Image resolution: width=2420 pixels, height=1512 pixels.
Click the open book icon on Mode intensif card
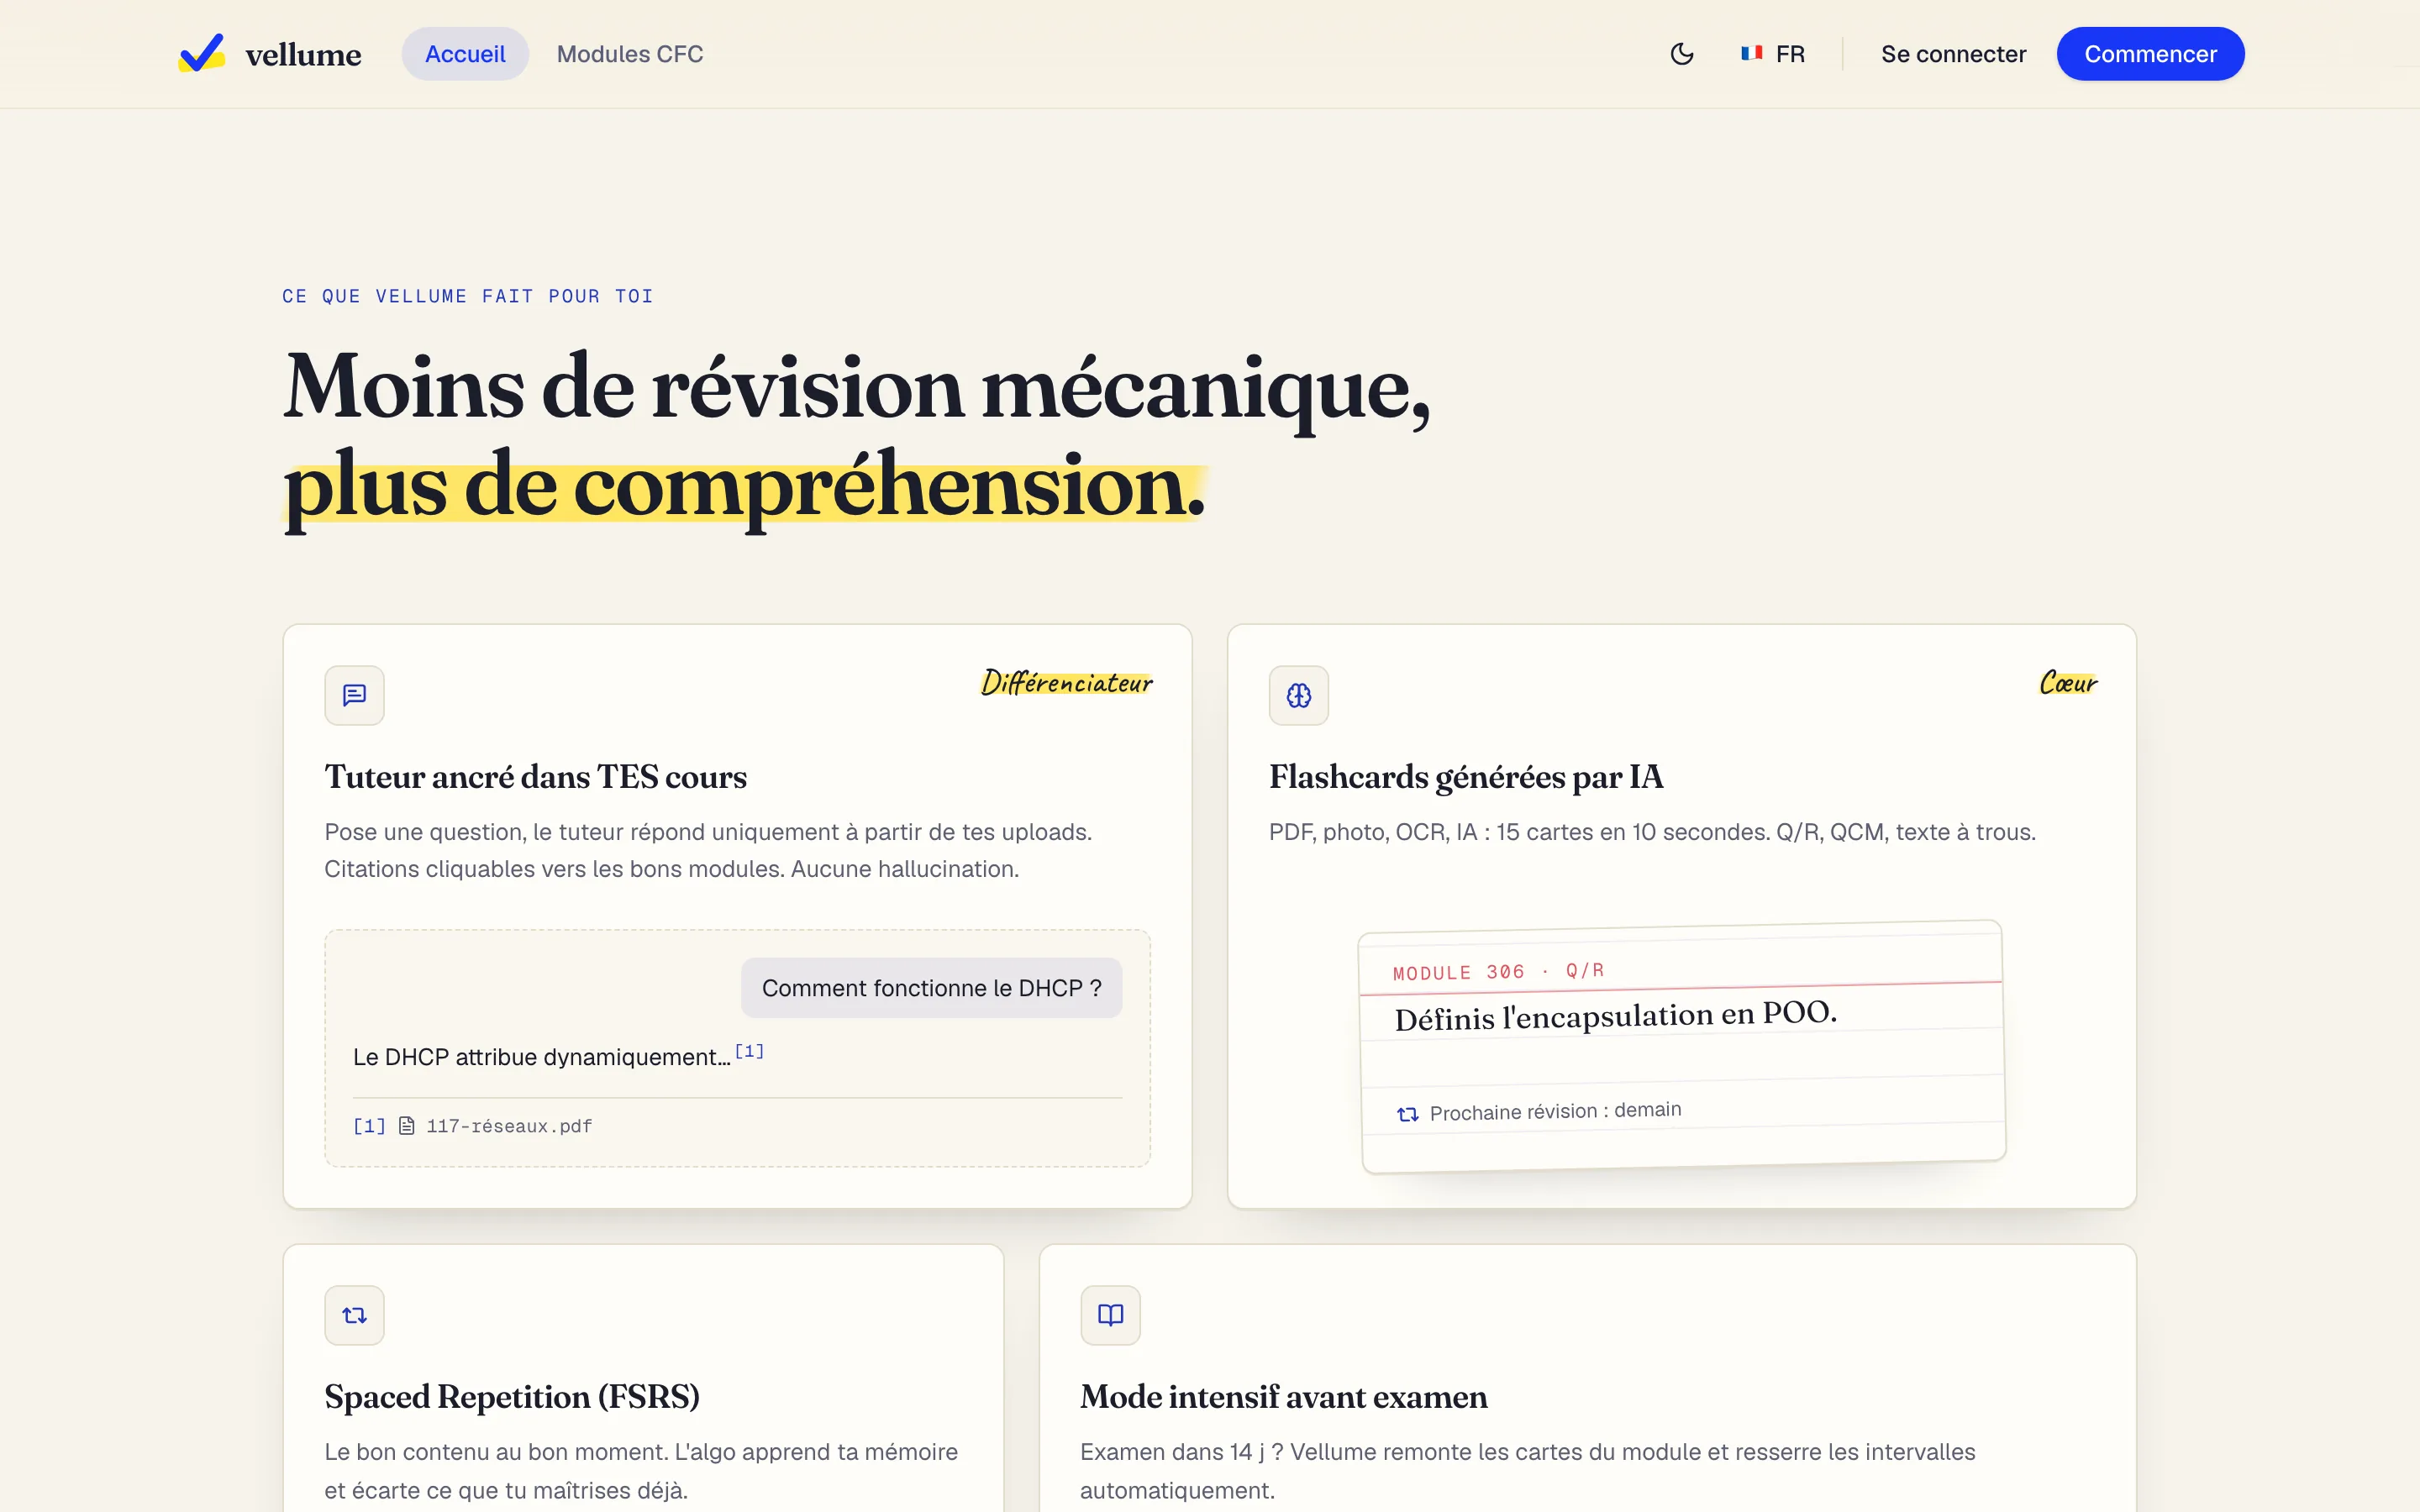(x=1110, y=1315)
